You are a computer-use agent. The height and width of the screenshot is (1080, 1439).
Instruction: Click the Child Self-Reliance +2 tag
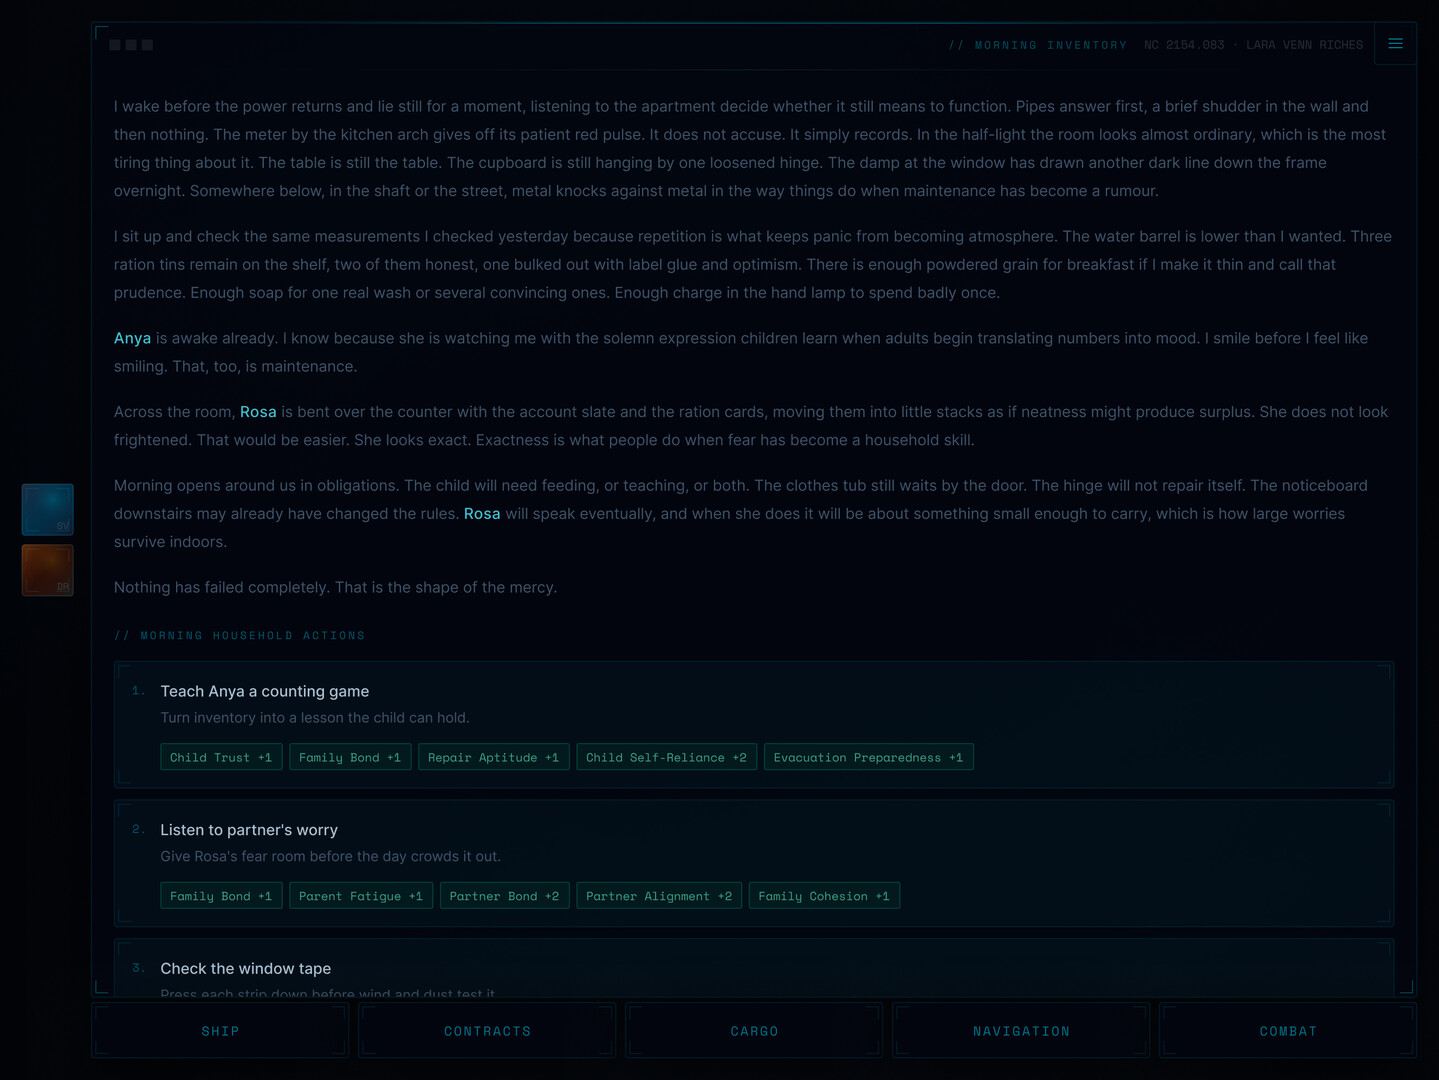tap(666, 757)
